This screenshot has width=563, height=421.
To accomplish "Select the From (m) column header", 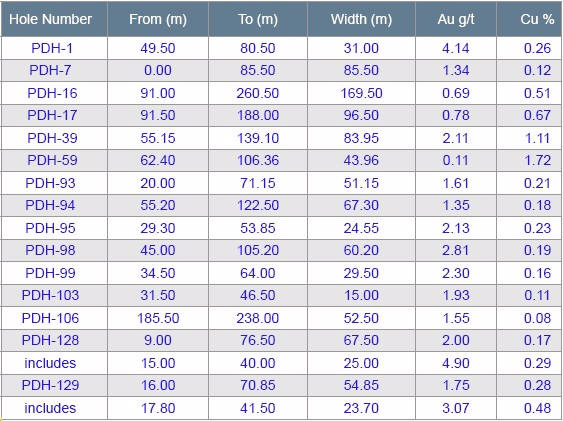I will click(158, 19).
